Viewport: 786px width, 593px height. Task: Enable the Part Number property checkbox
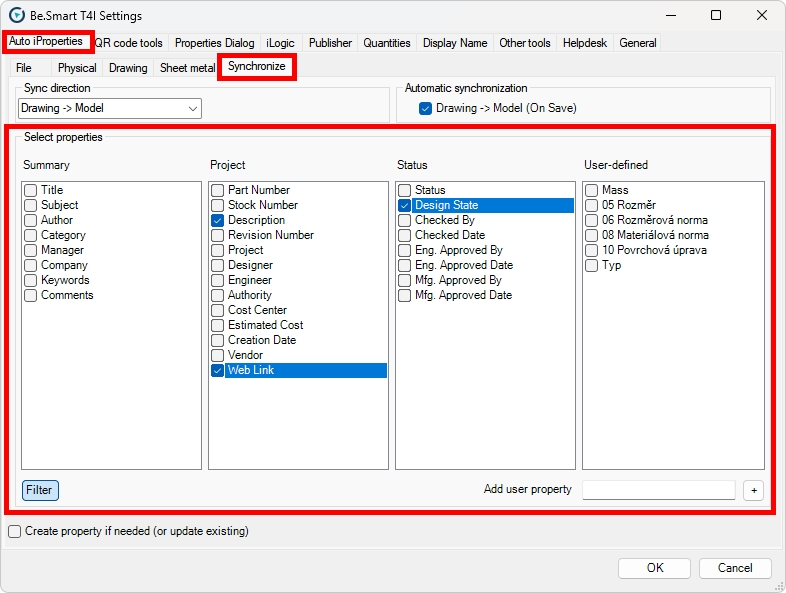pos(218,190)
